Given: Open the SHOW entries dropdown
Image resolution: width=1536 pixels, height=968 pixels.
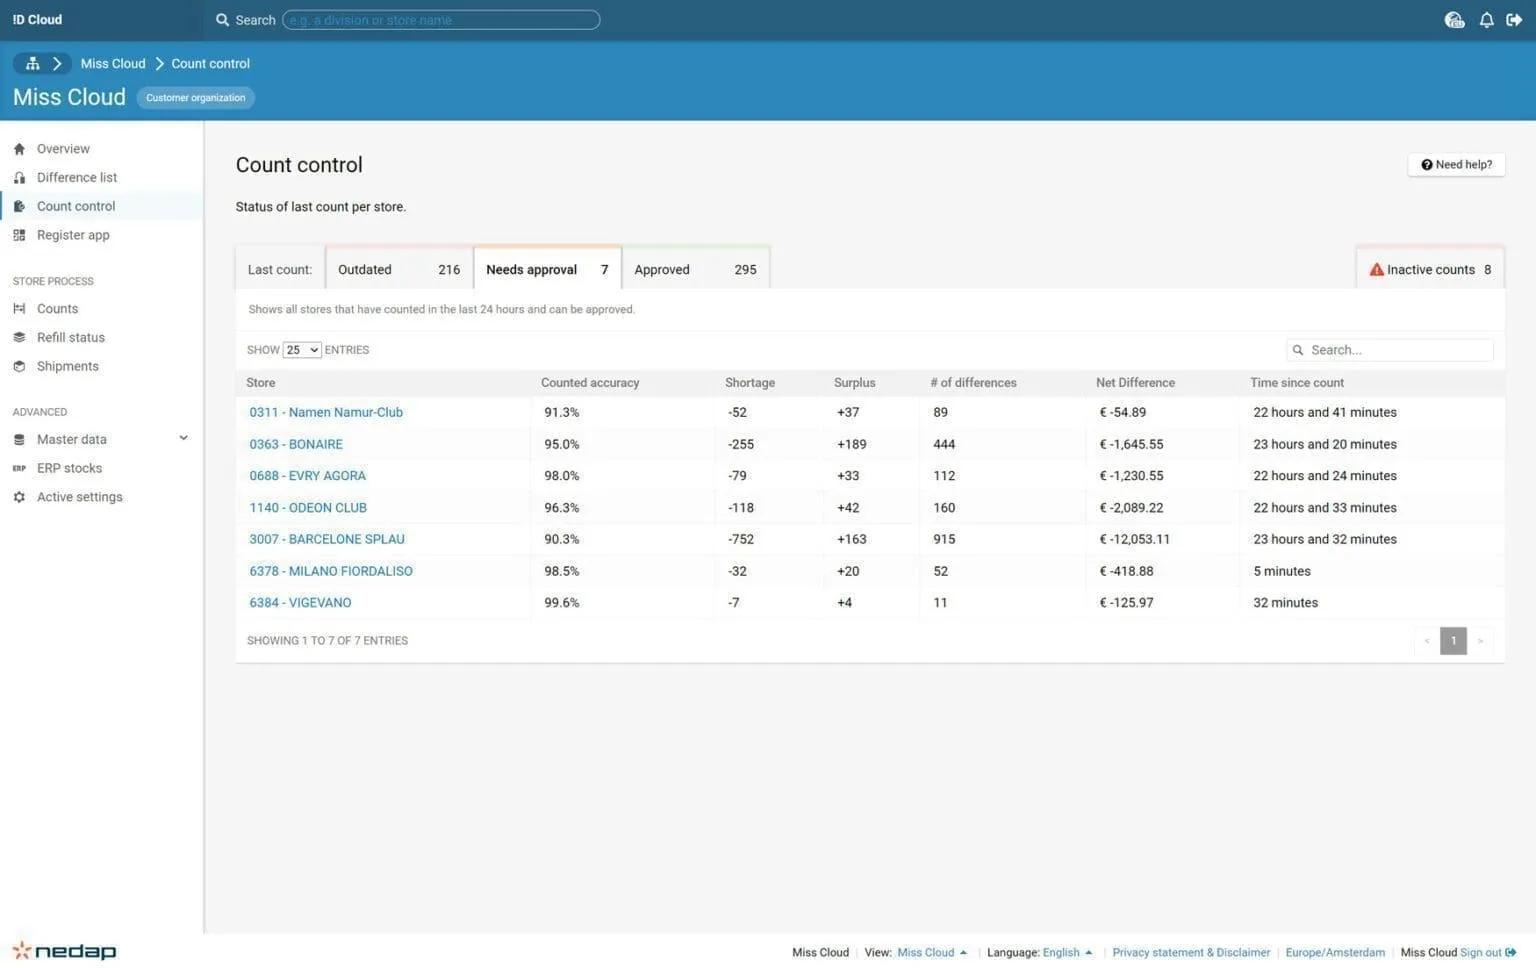Looking at the screenshot, I should click(301, 349).
